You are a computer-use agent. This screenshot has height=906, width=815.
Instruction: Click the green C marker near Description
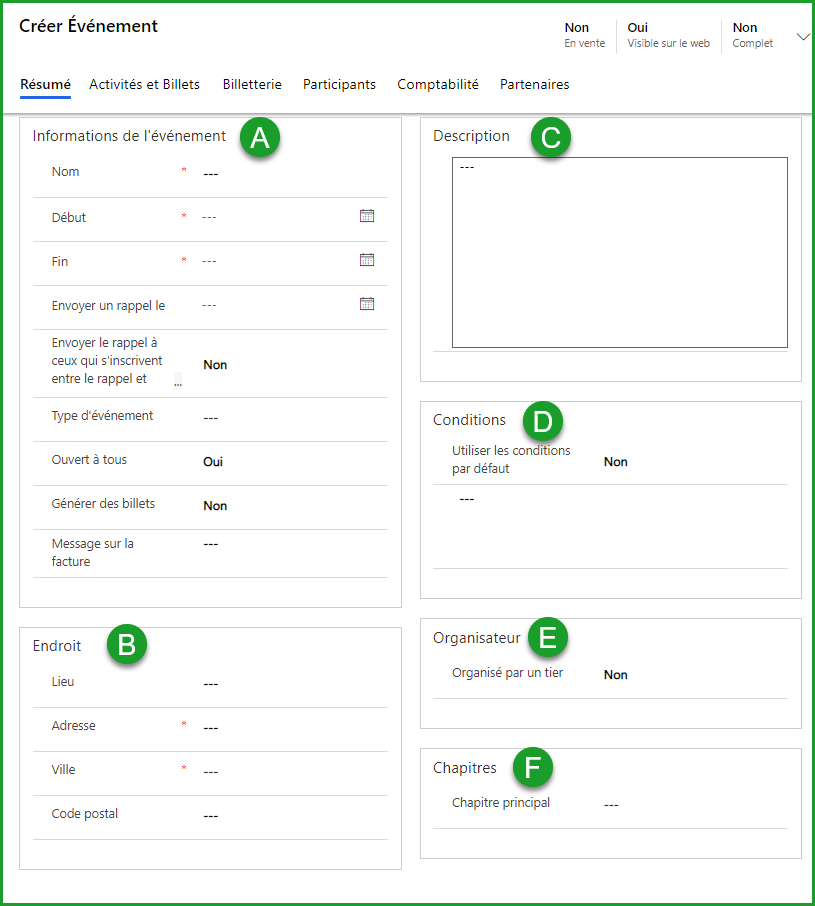(x=550, y=138)
